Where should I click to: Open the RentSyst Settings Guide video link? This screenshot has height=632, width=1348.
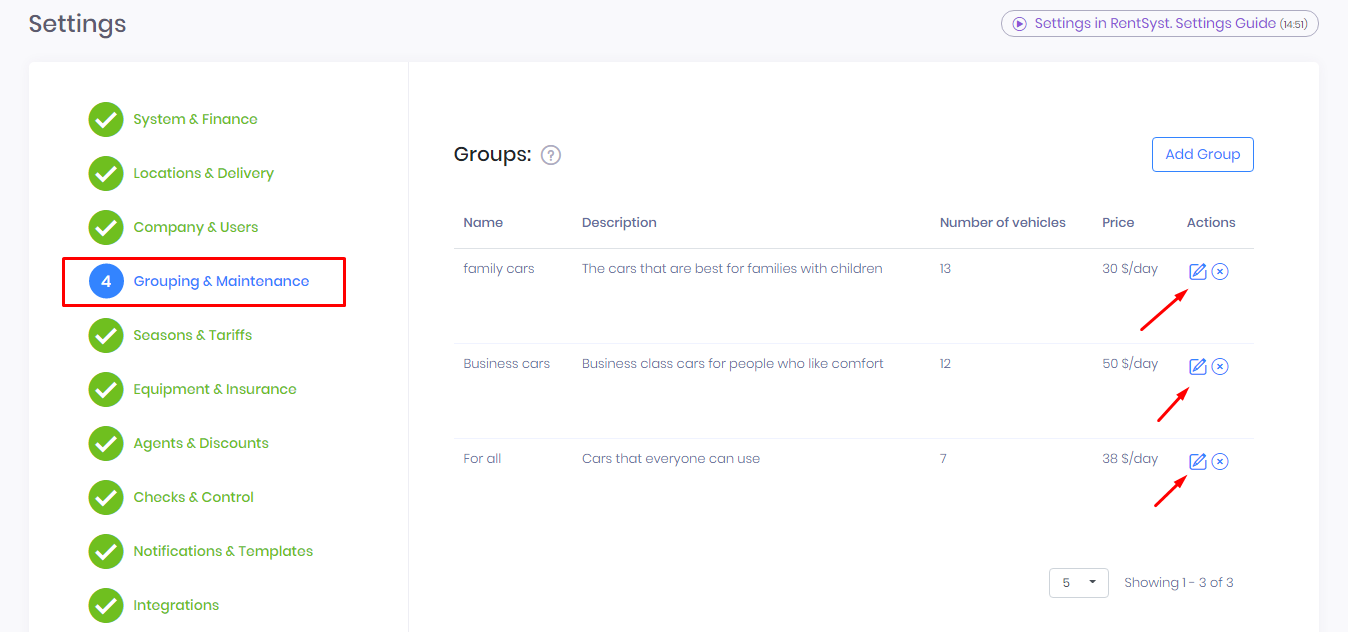pos(1160,24)
